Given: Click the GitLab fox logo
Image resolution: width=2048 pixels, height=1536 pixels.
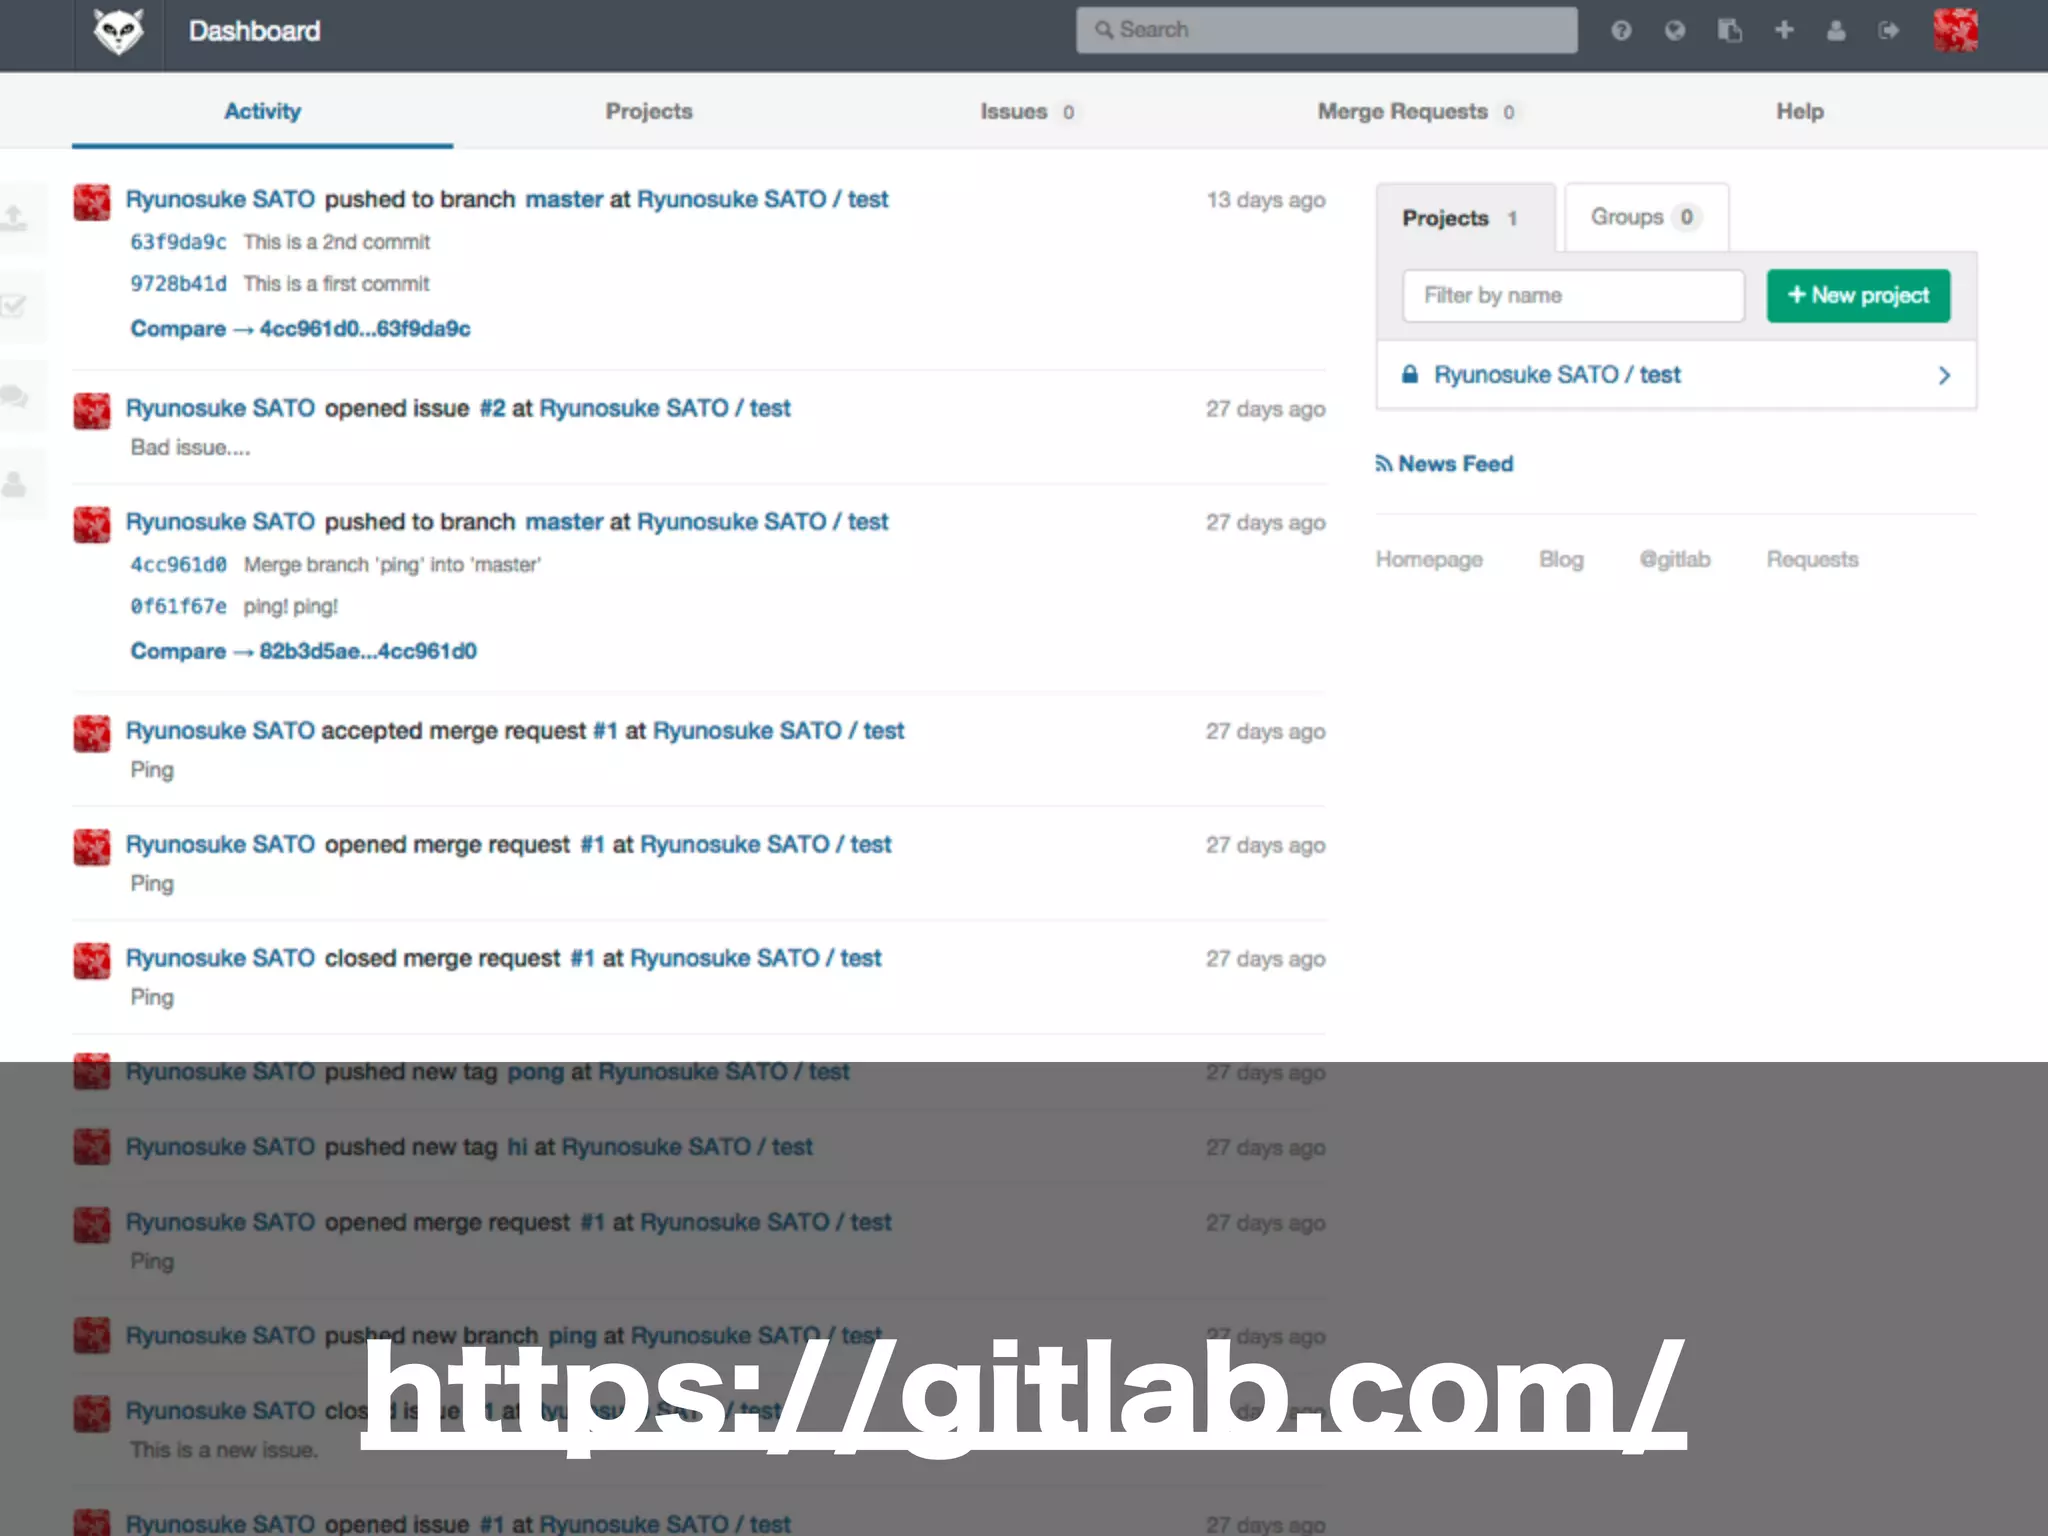Looking at the screenshot, I should pyautogui.click(x=118, y=31).
